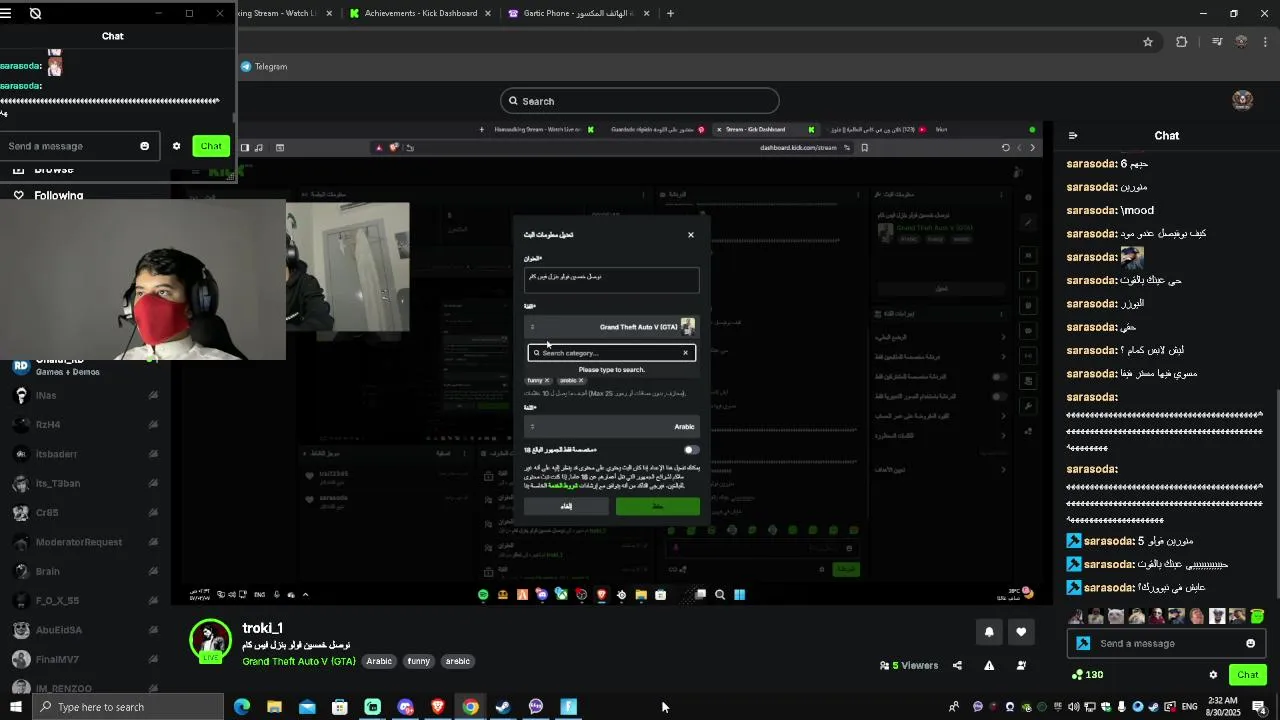Open the Telegram bookmark

coord(264,67)
